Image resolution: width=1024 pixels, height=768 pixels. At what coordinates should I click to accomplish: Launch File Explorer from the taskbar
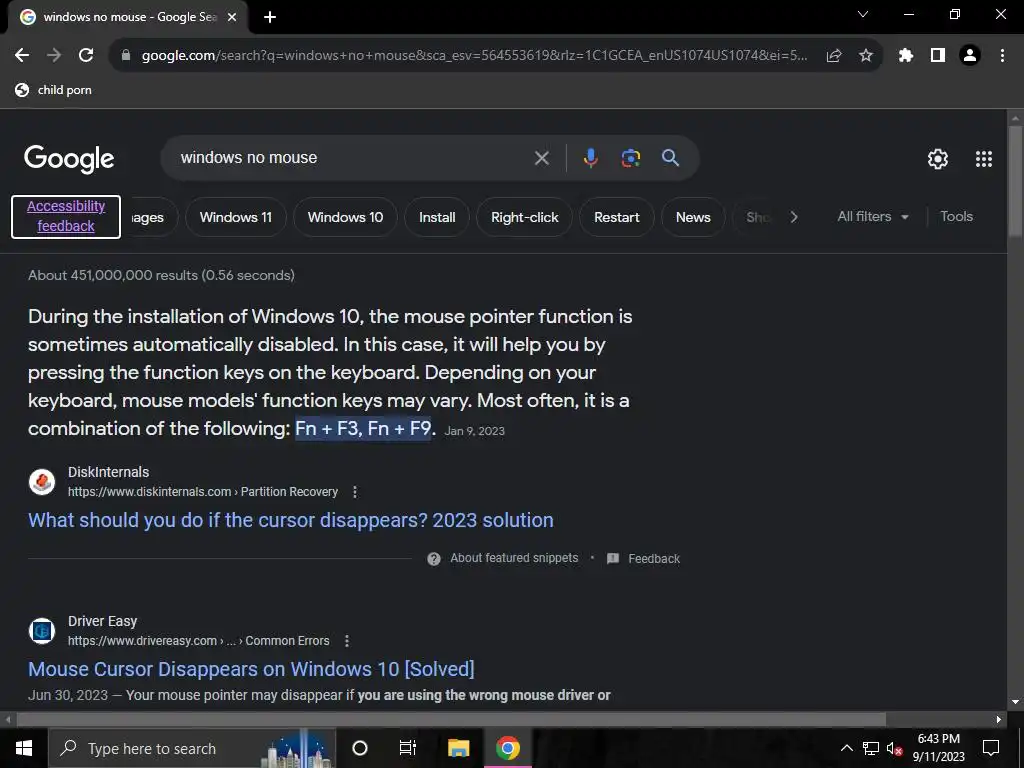pos(458,748)
